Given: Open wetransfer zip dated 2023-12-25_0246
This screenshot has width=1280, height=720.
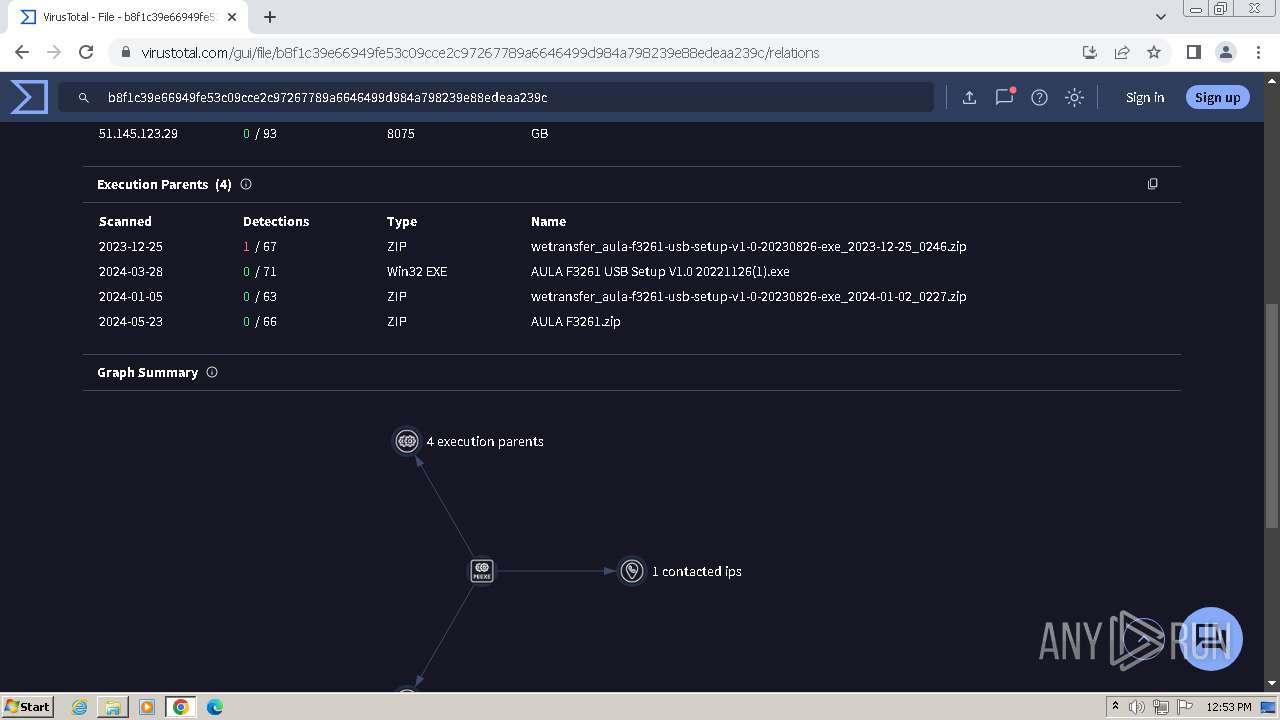Looking at the screenshot, I should [x=748, y=246].
